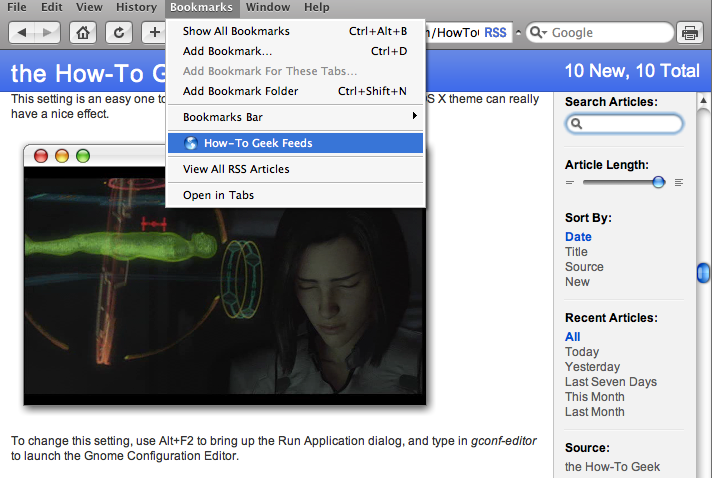The image size is (712, 478).
Task: Click the Search Articles input field
Action: (x=624, y=123)
